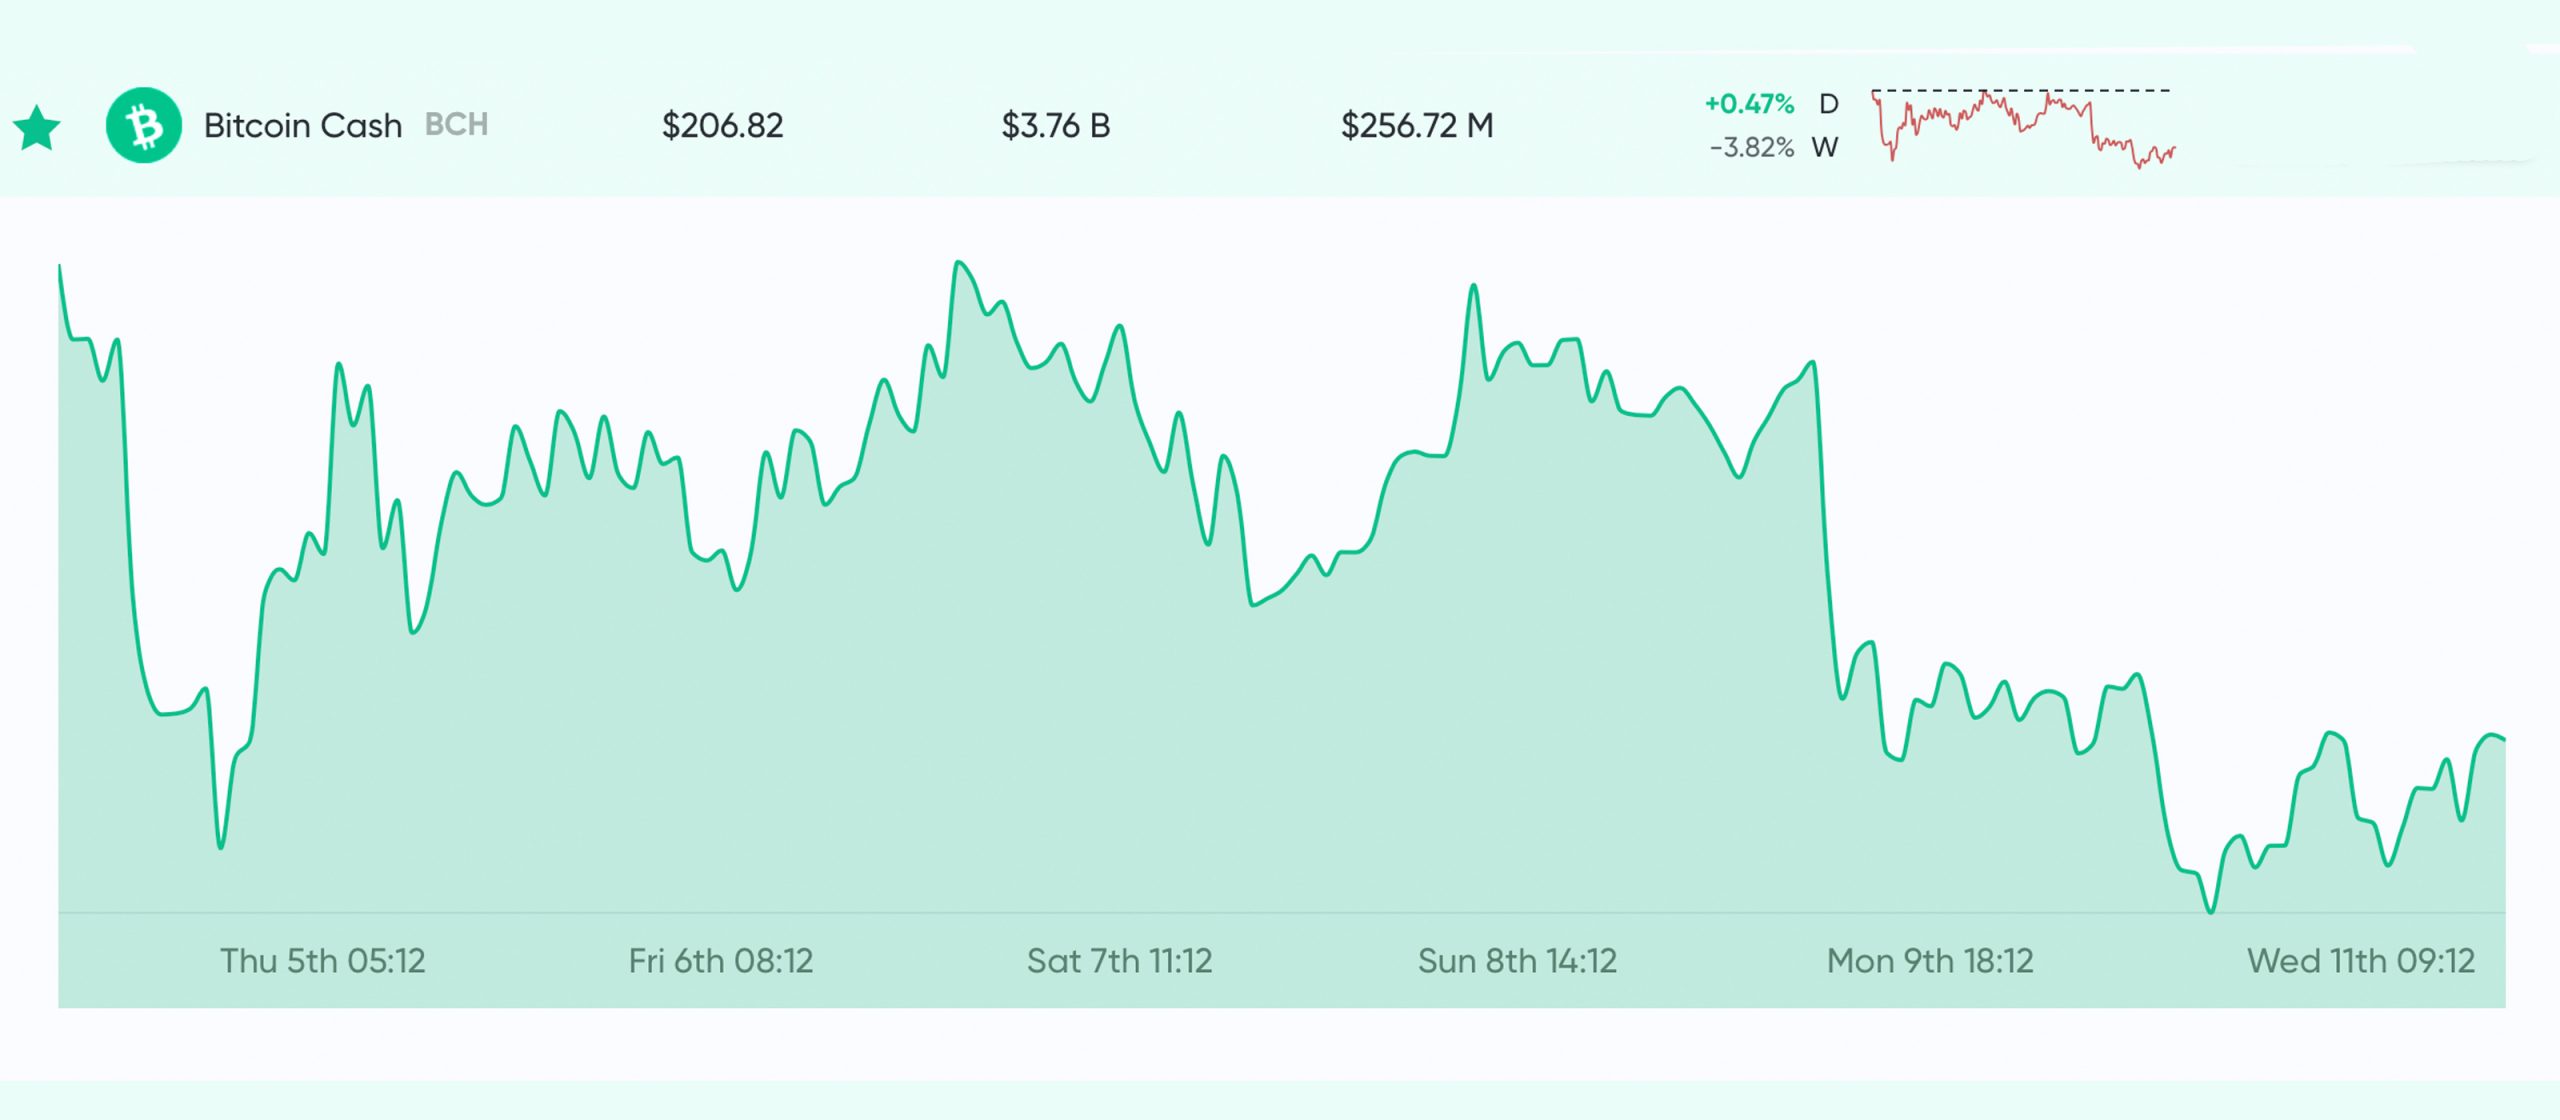This screenshot has height=1120, width=2560.
Task: Select the $206.82 price value
Action: click(x=722, y=126)
